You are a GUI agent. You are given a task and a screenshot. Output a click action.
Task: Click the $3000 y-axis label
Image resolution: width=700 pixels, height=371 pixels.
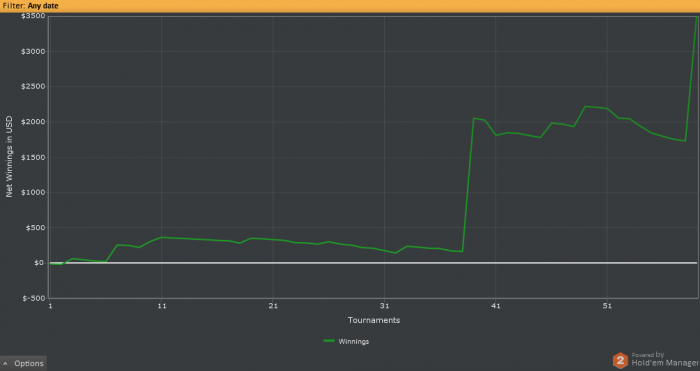pyautogui.click(x=33, y=51)
